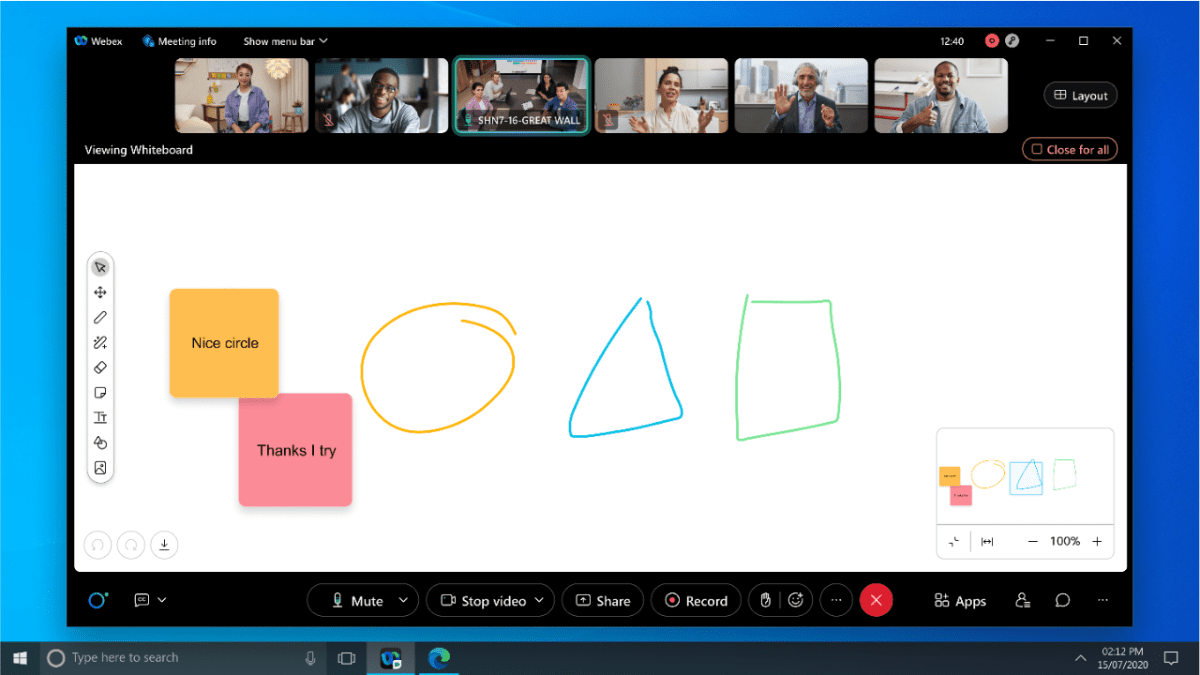1200x675 pixels.
Task: Mute the microphone
Action: [356, 601]
